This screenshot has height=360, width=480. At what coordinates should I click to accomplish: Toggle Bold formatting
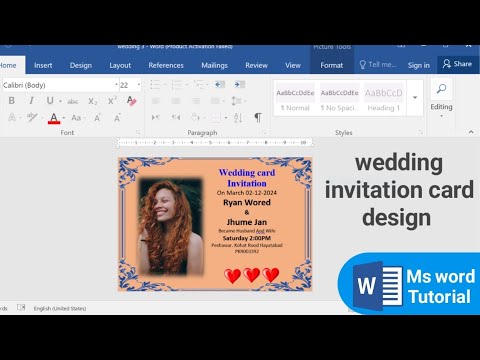(12, 100)
